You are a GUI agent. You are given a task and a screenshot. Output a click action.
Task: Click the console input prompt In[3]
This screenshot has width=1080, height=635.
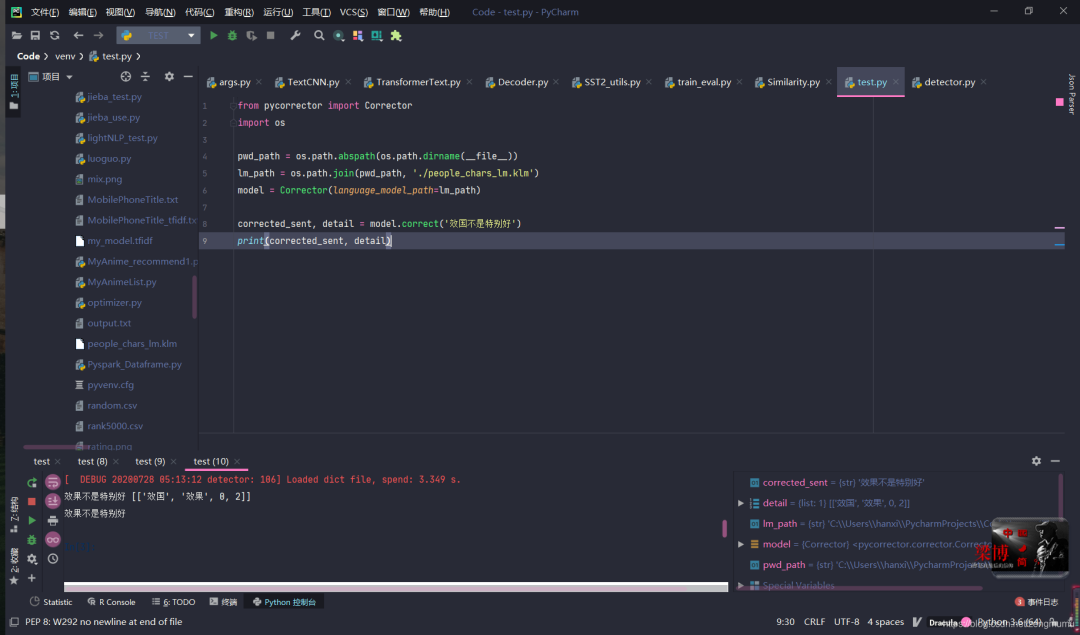click(81, 548)
